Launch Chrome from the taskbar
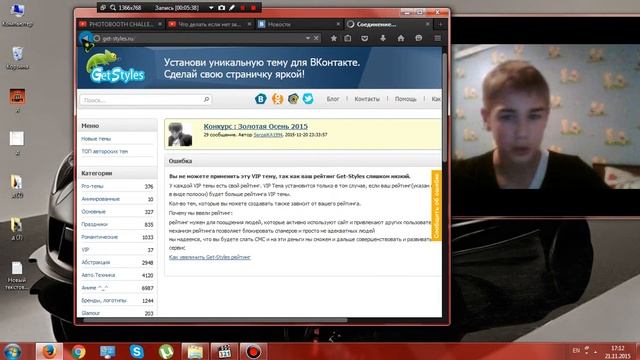 78,351
